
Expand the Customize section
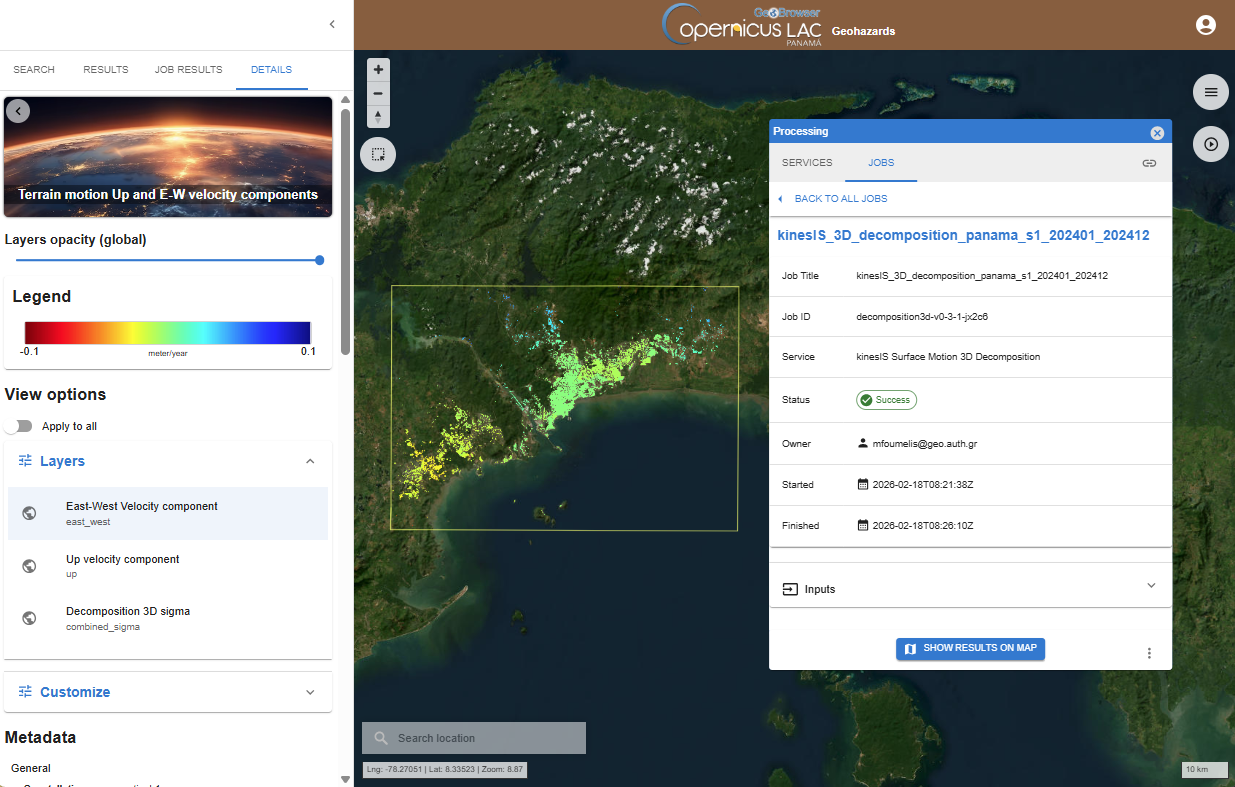pyautogui.click(x=310, y=692)
